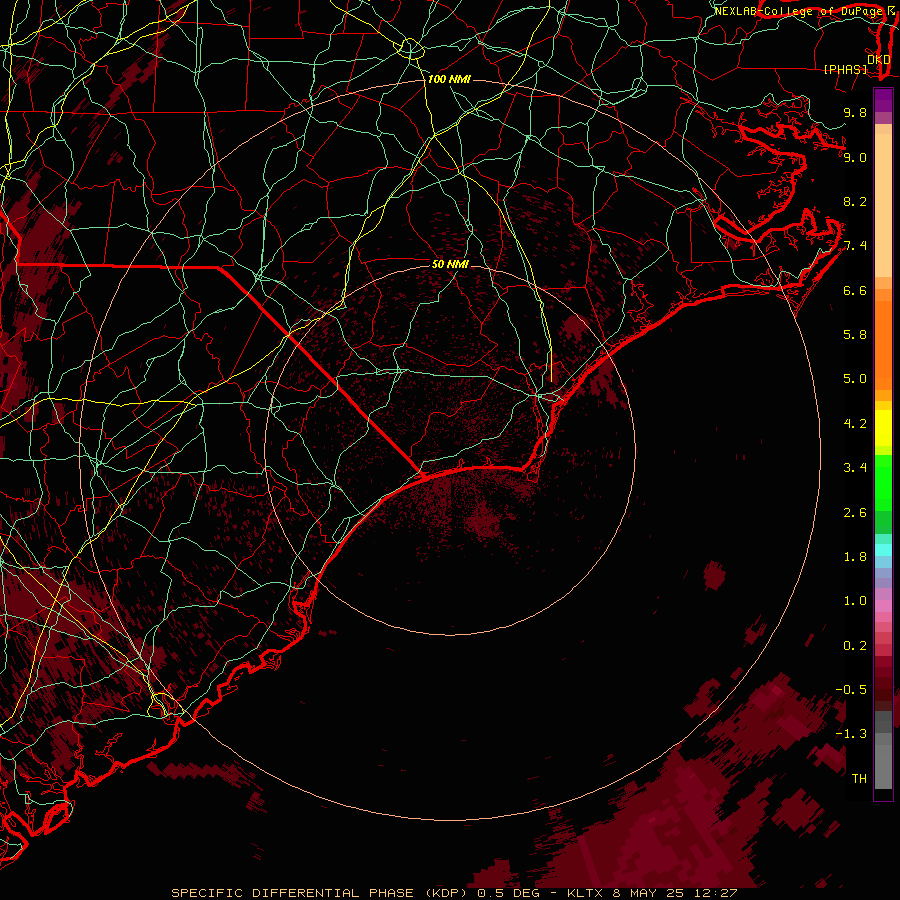900x900 pixels.
Task: Click the KLTX station identifier in caption
Action: [x=585, y=893]
